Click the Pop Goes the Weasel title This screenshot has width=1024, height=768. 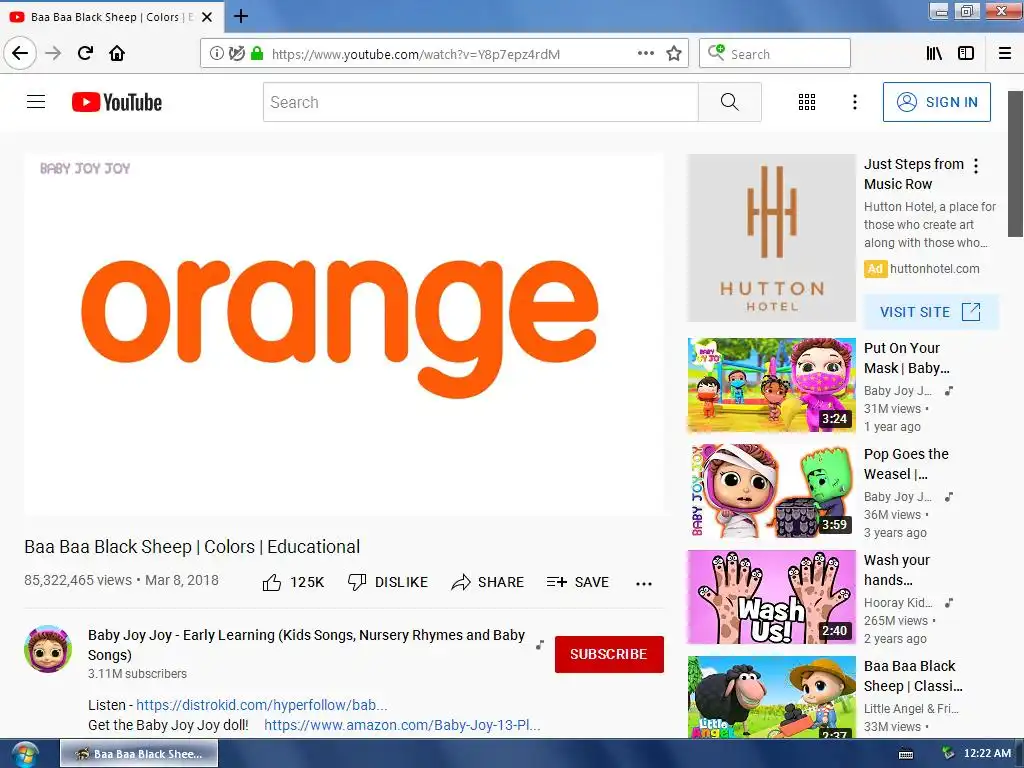[906, 464]
